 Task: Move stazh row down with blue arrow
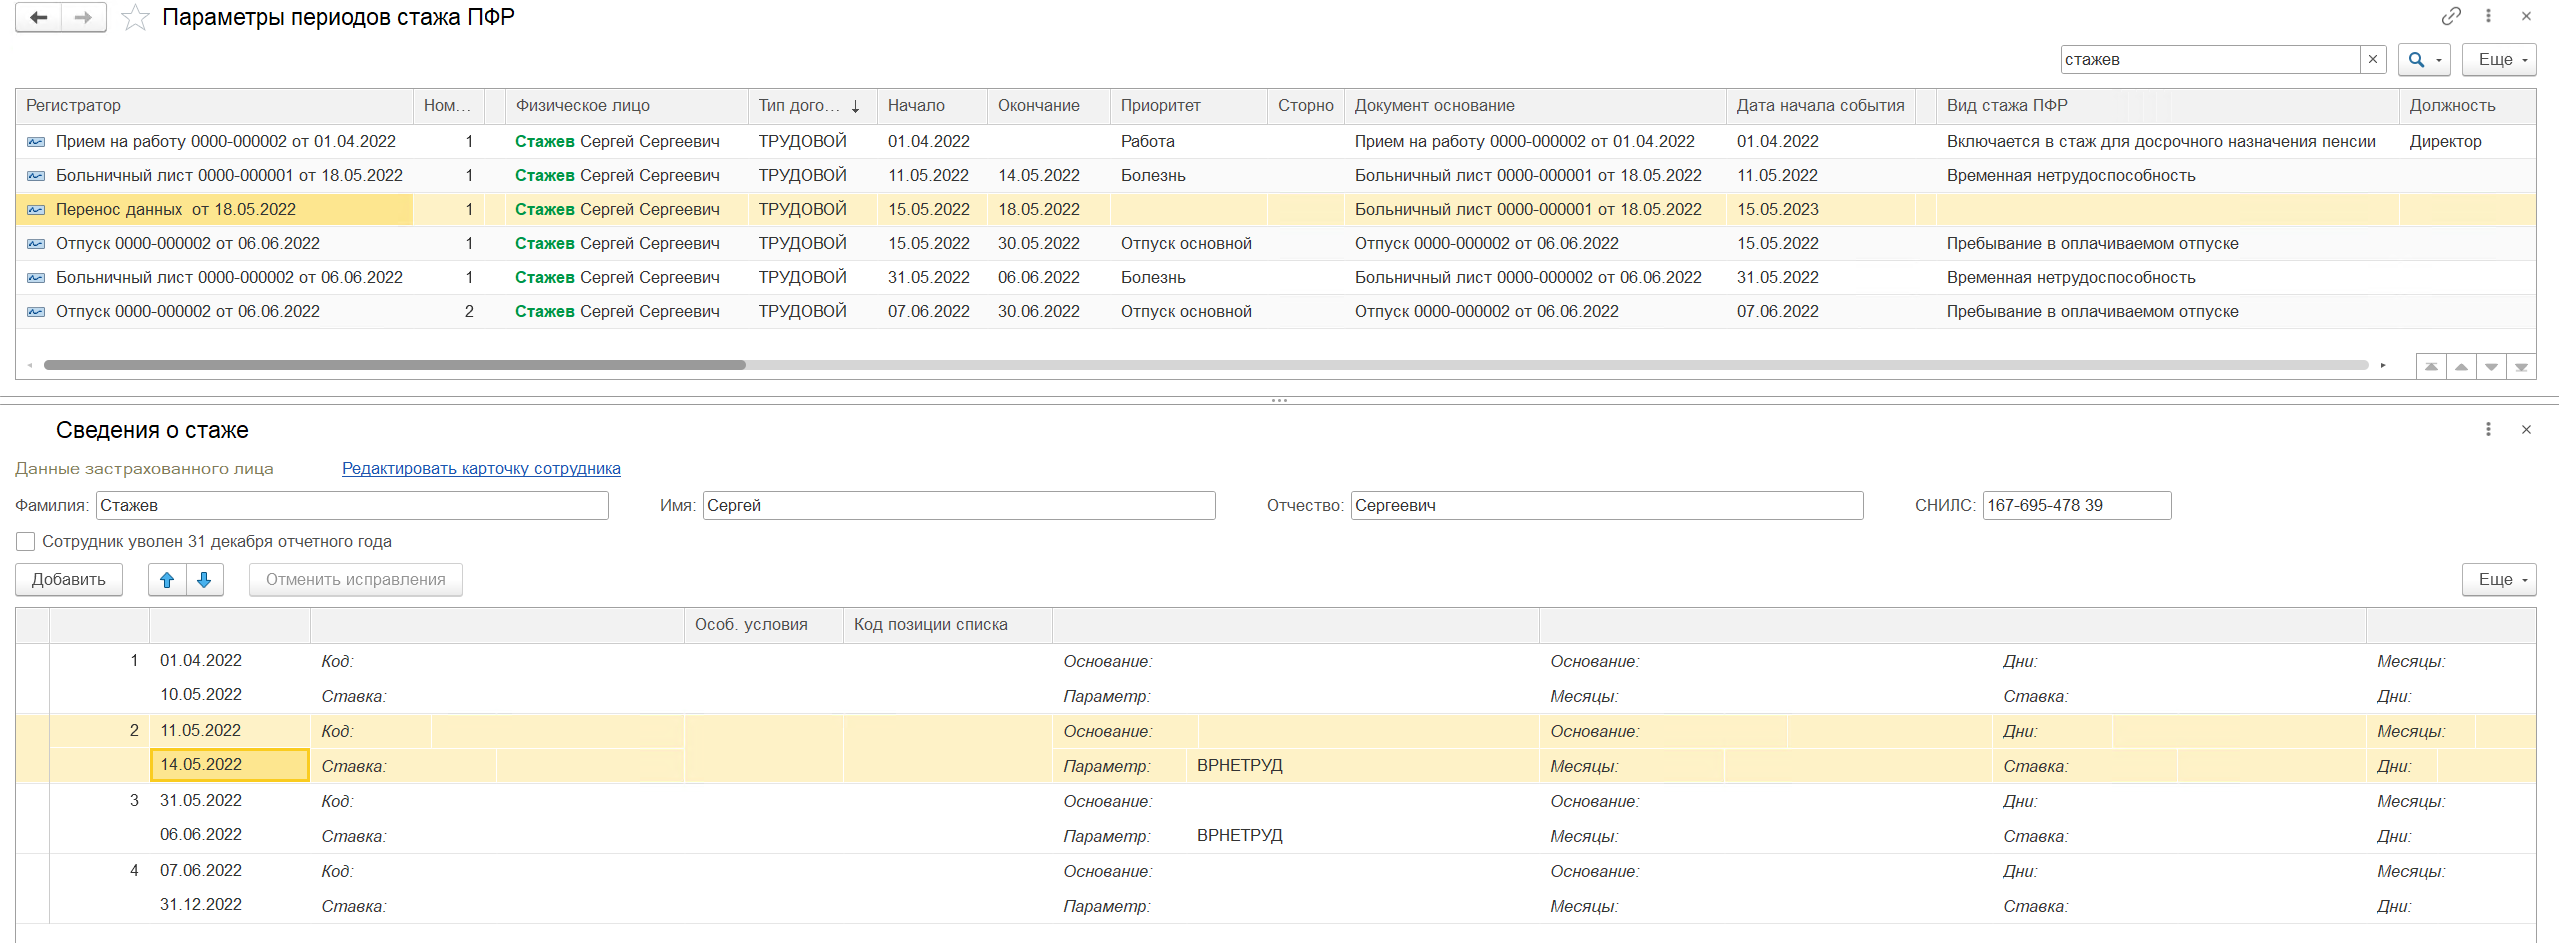[204, 580]
